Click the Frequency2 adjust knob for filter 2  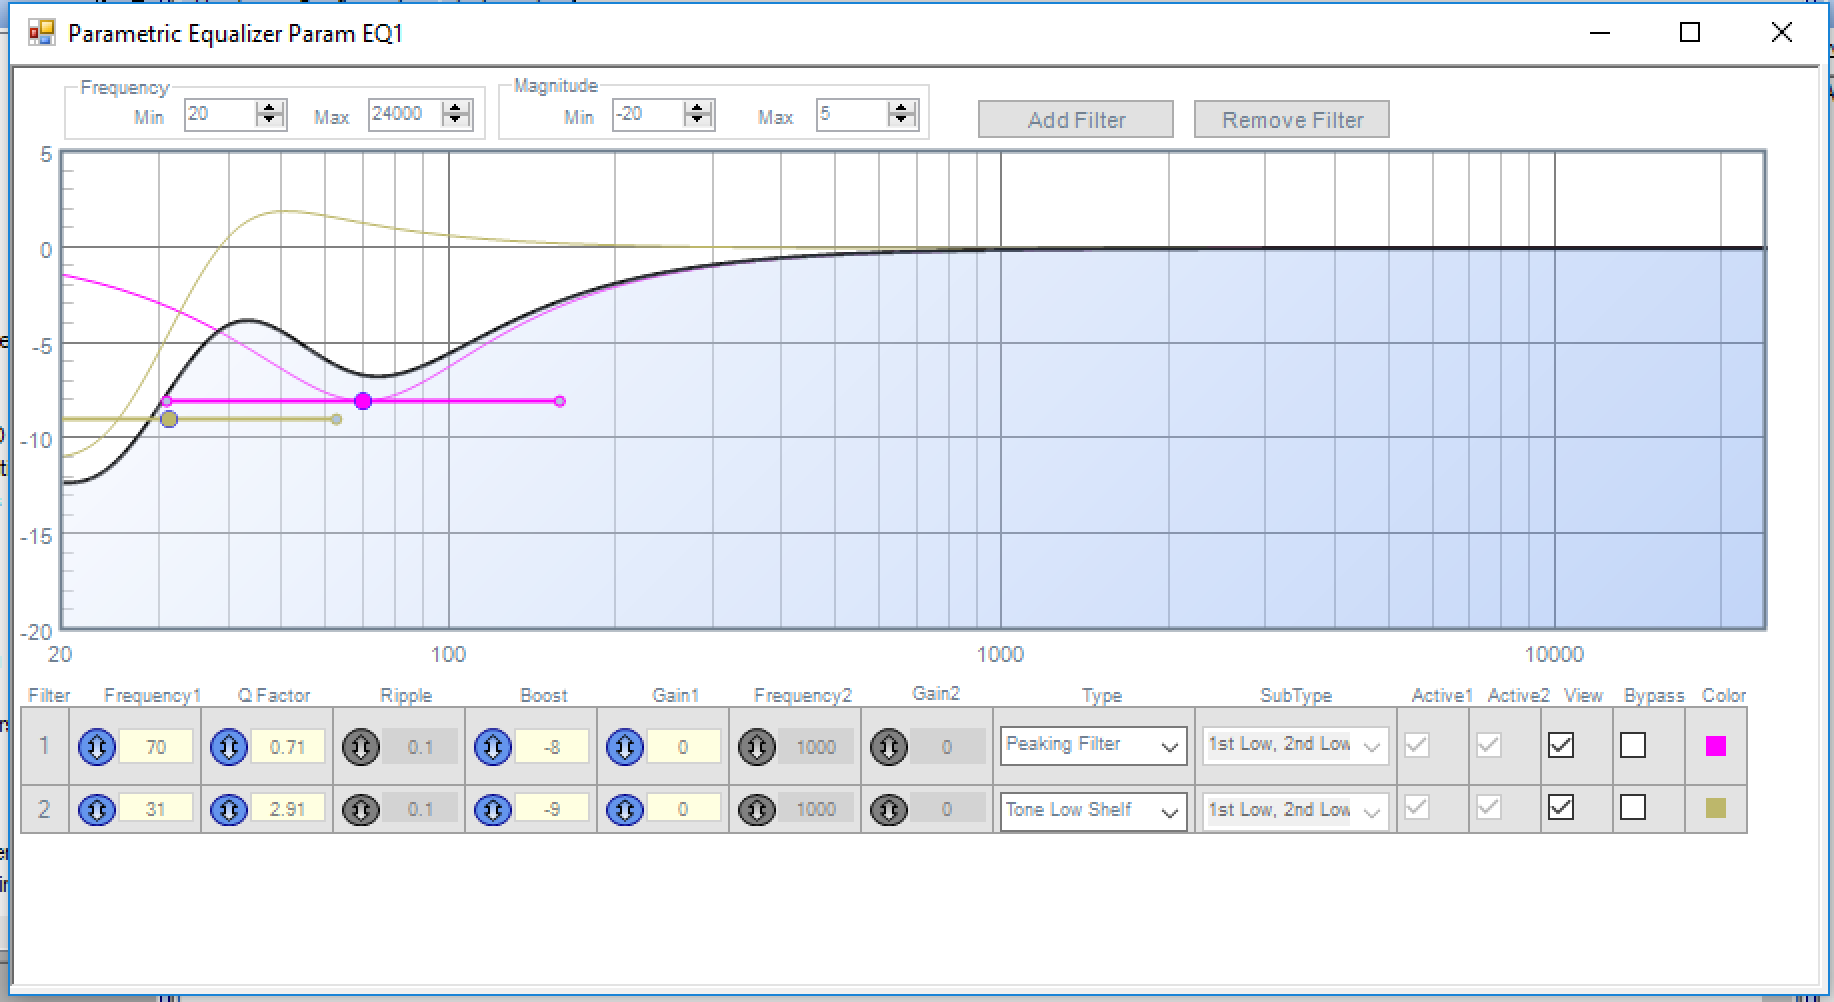pyautogui.click(x=757, y=809)
